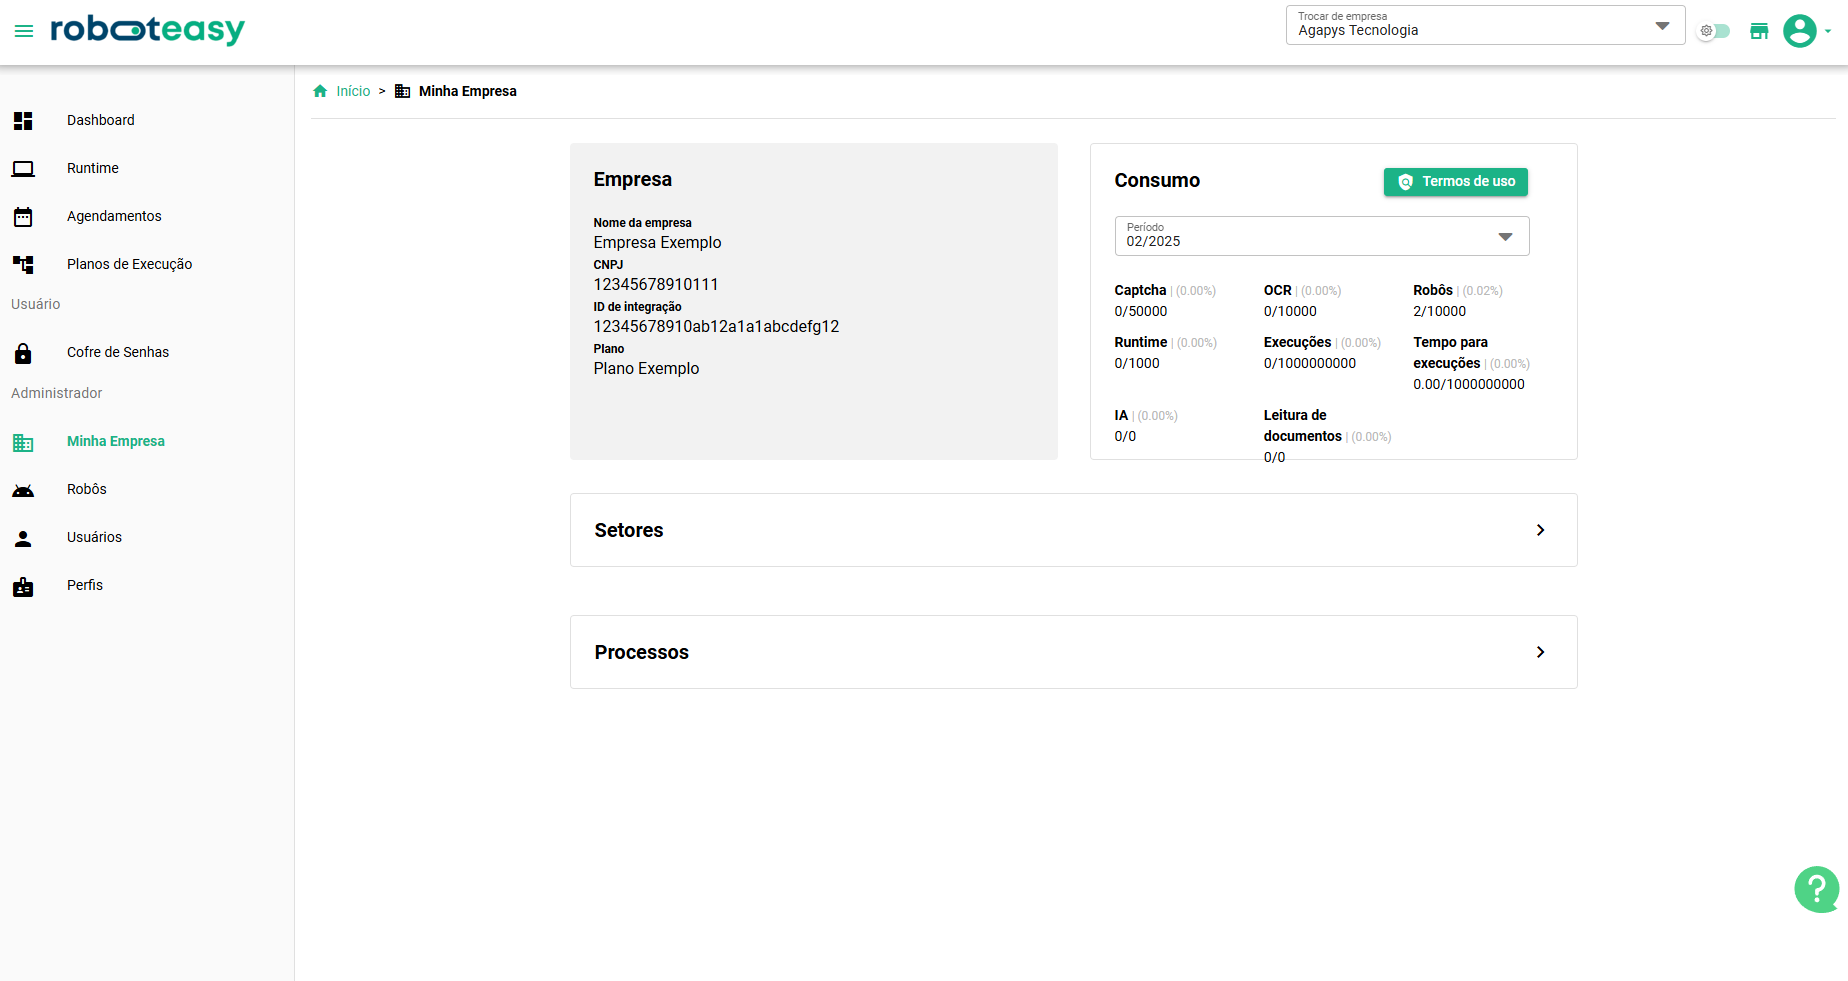Open the store icon in header

pyautogui.click(x=1759, y=31)
